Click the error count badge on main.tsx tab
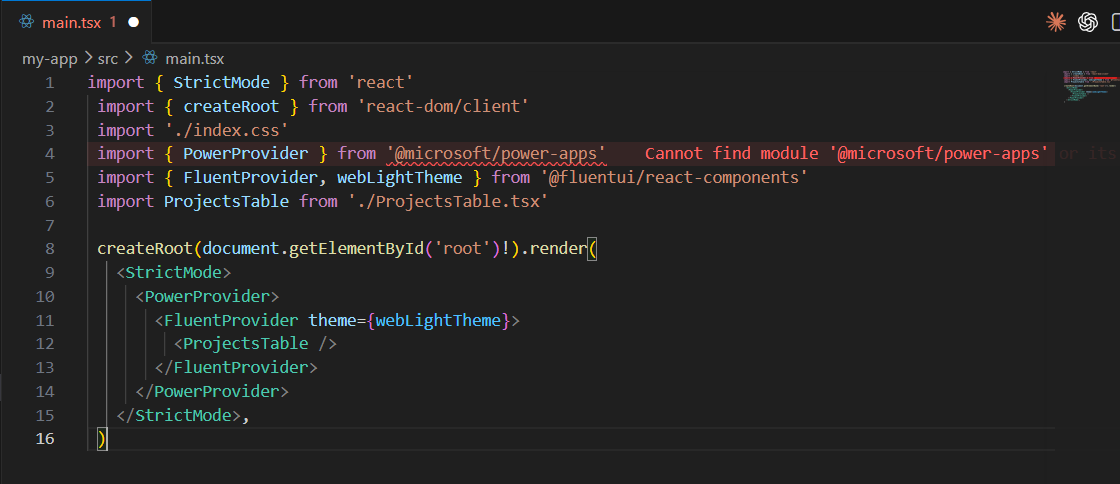 coord(113,22)
